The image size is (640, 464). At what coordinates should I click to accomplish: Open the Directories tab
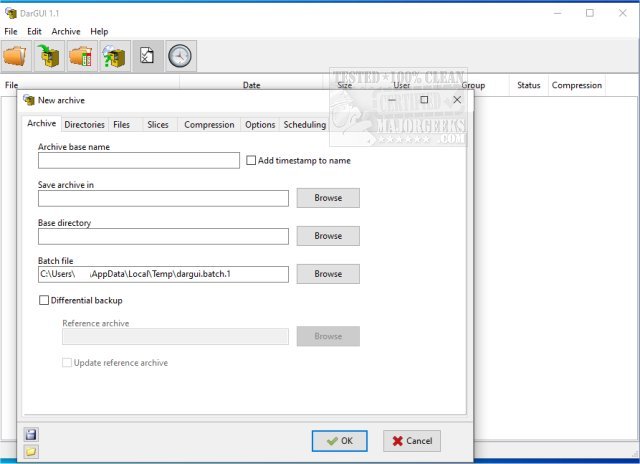click(84, 125)
